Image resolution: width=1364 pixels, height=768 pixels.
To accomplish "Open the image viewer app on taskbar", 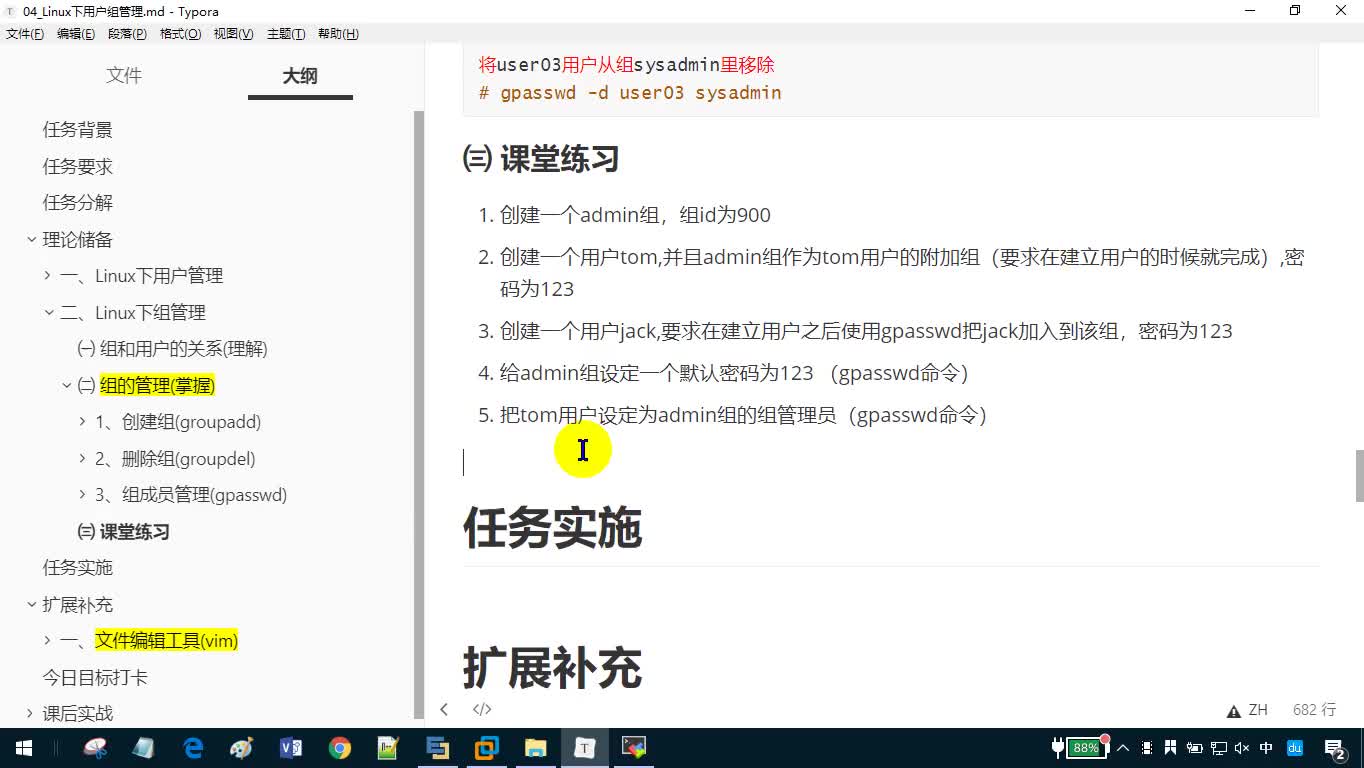I will (634, 748).
